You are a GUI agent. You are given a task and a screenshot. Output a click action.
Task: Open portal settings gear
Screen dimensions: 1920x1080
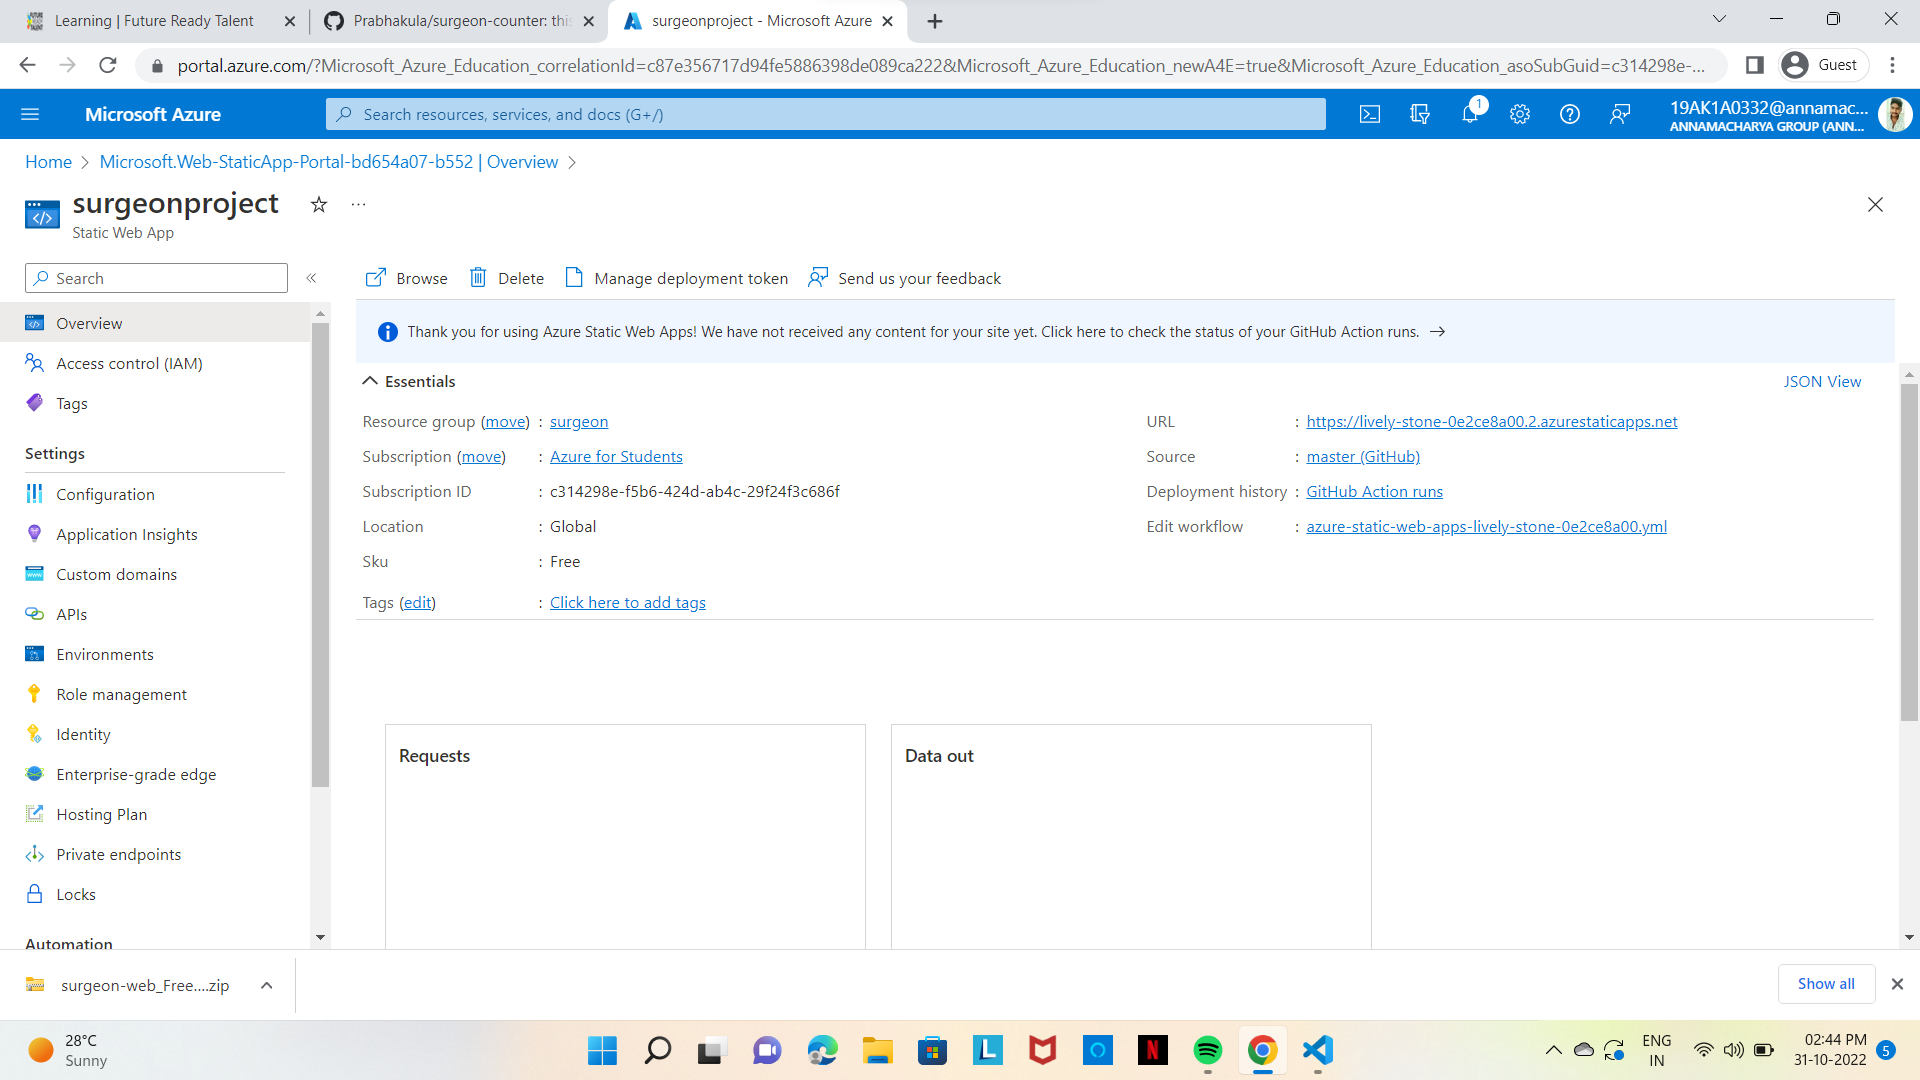tap(1519, 114)
